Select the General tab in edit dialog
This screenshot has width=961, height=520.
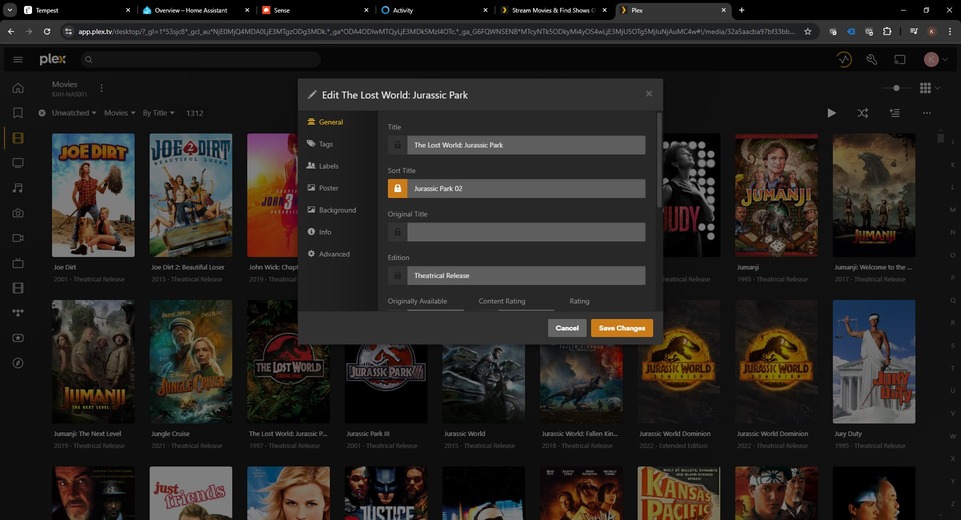[325, 122]
